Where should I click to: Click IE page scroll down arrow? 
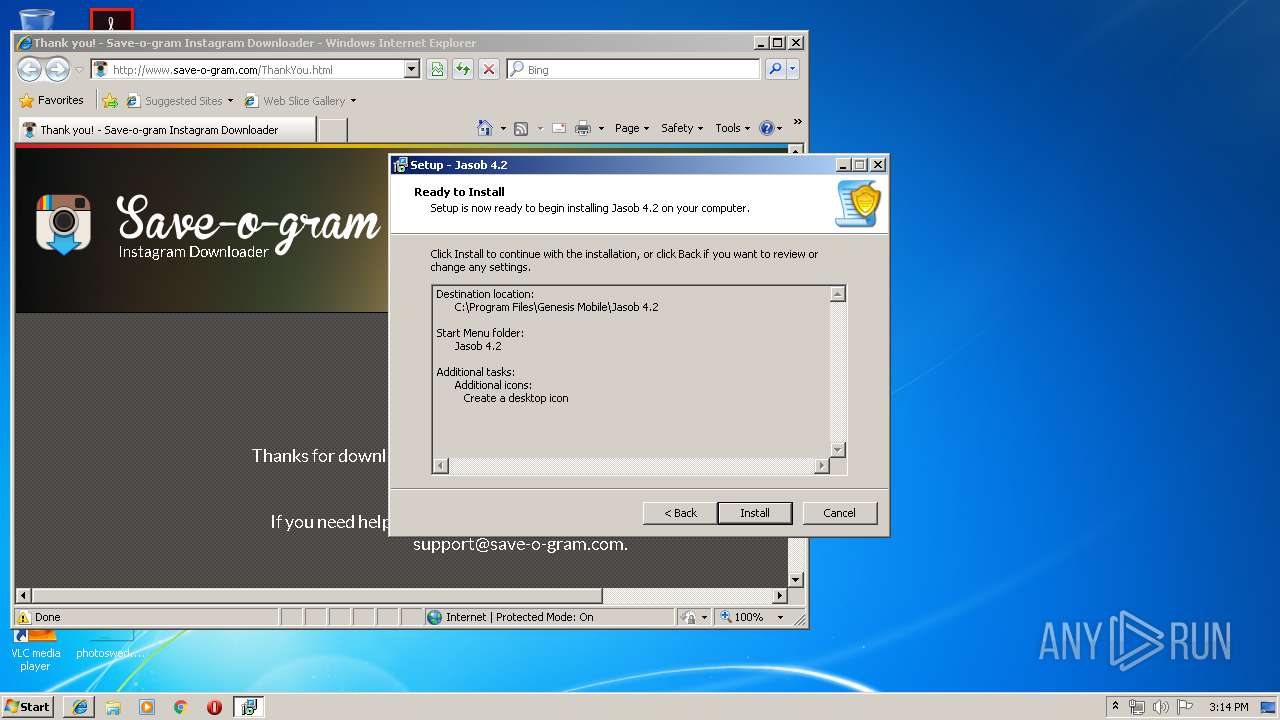[796, 580]
